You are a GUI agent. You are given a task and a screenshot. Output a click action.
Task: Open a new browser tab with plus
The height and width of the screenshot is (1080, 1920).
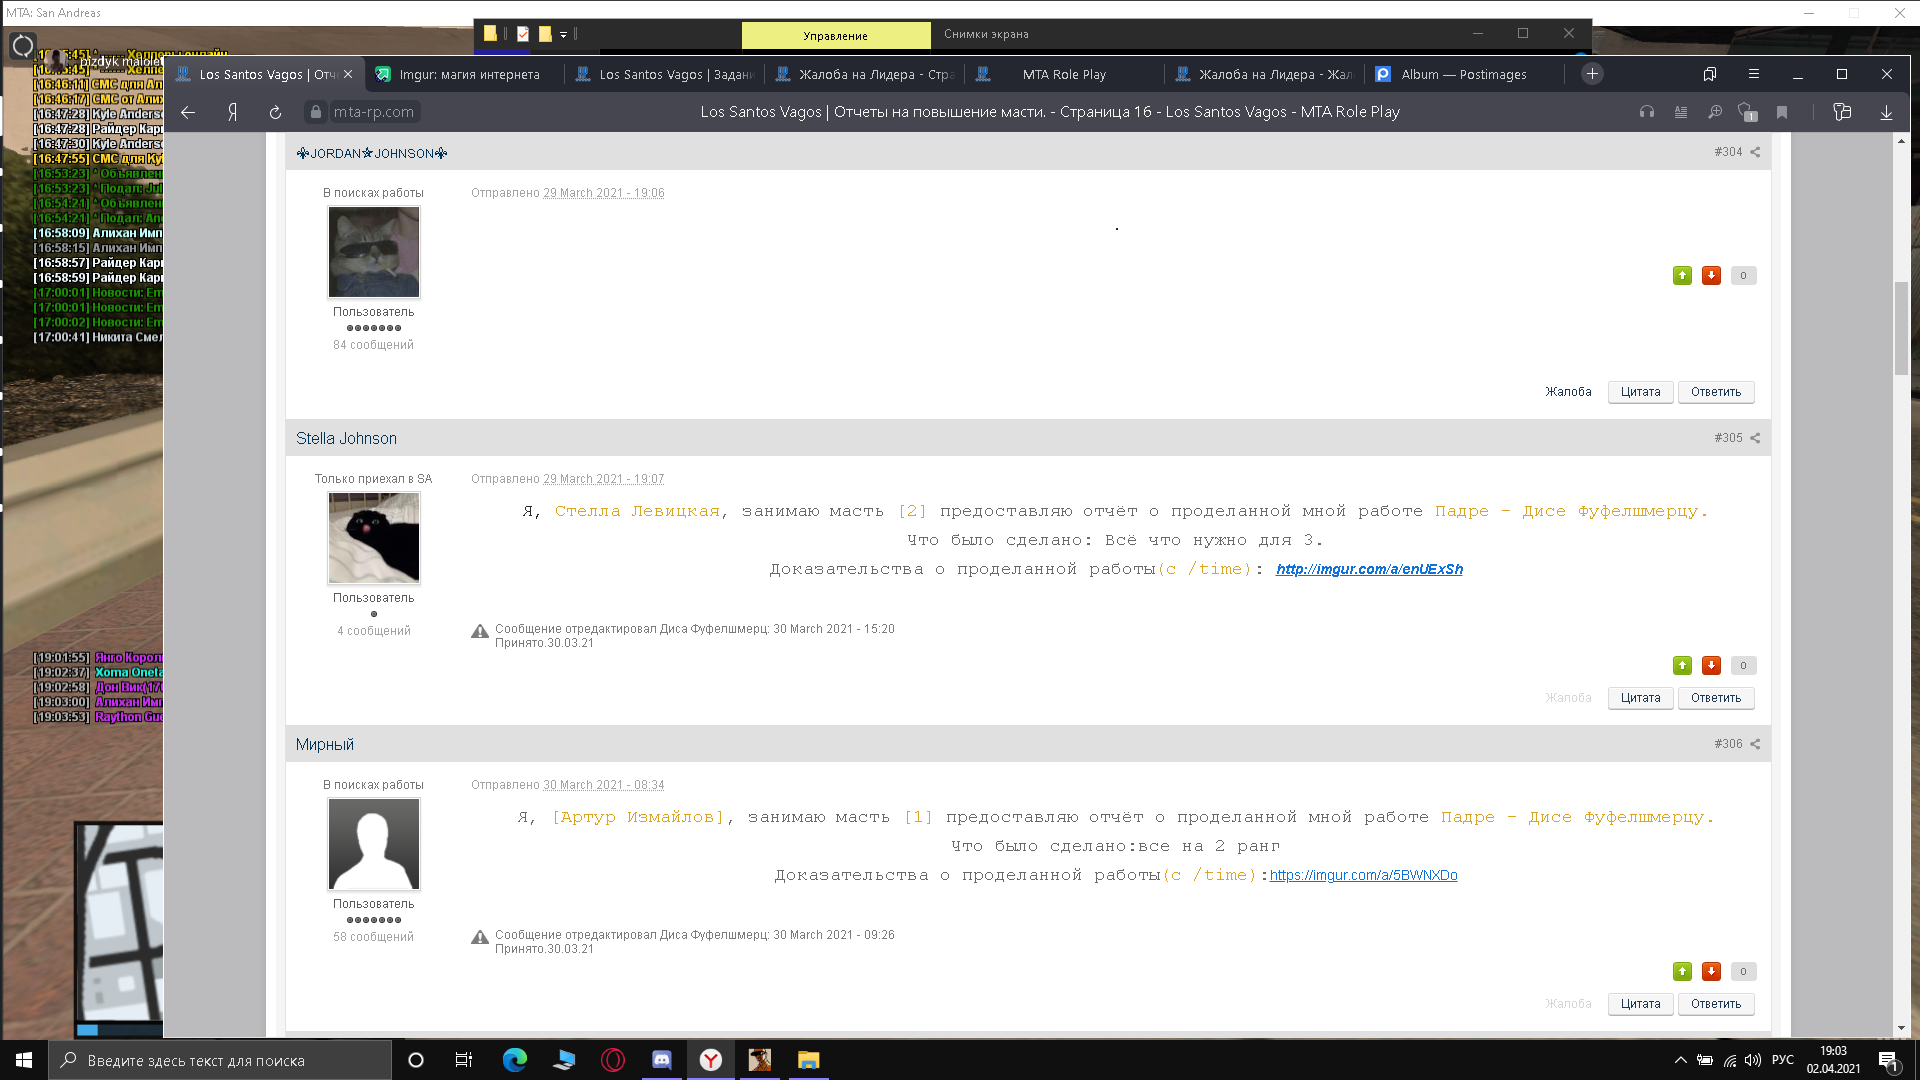(x=1592, y=74)
